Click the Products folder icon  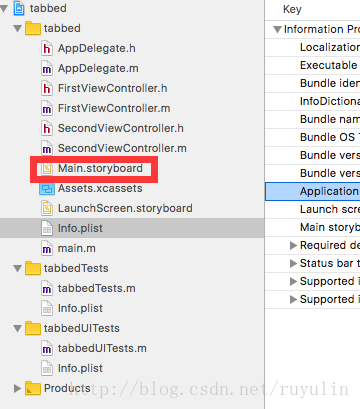33,388
